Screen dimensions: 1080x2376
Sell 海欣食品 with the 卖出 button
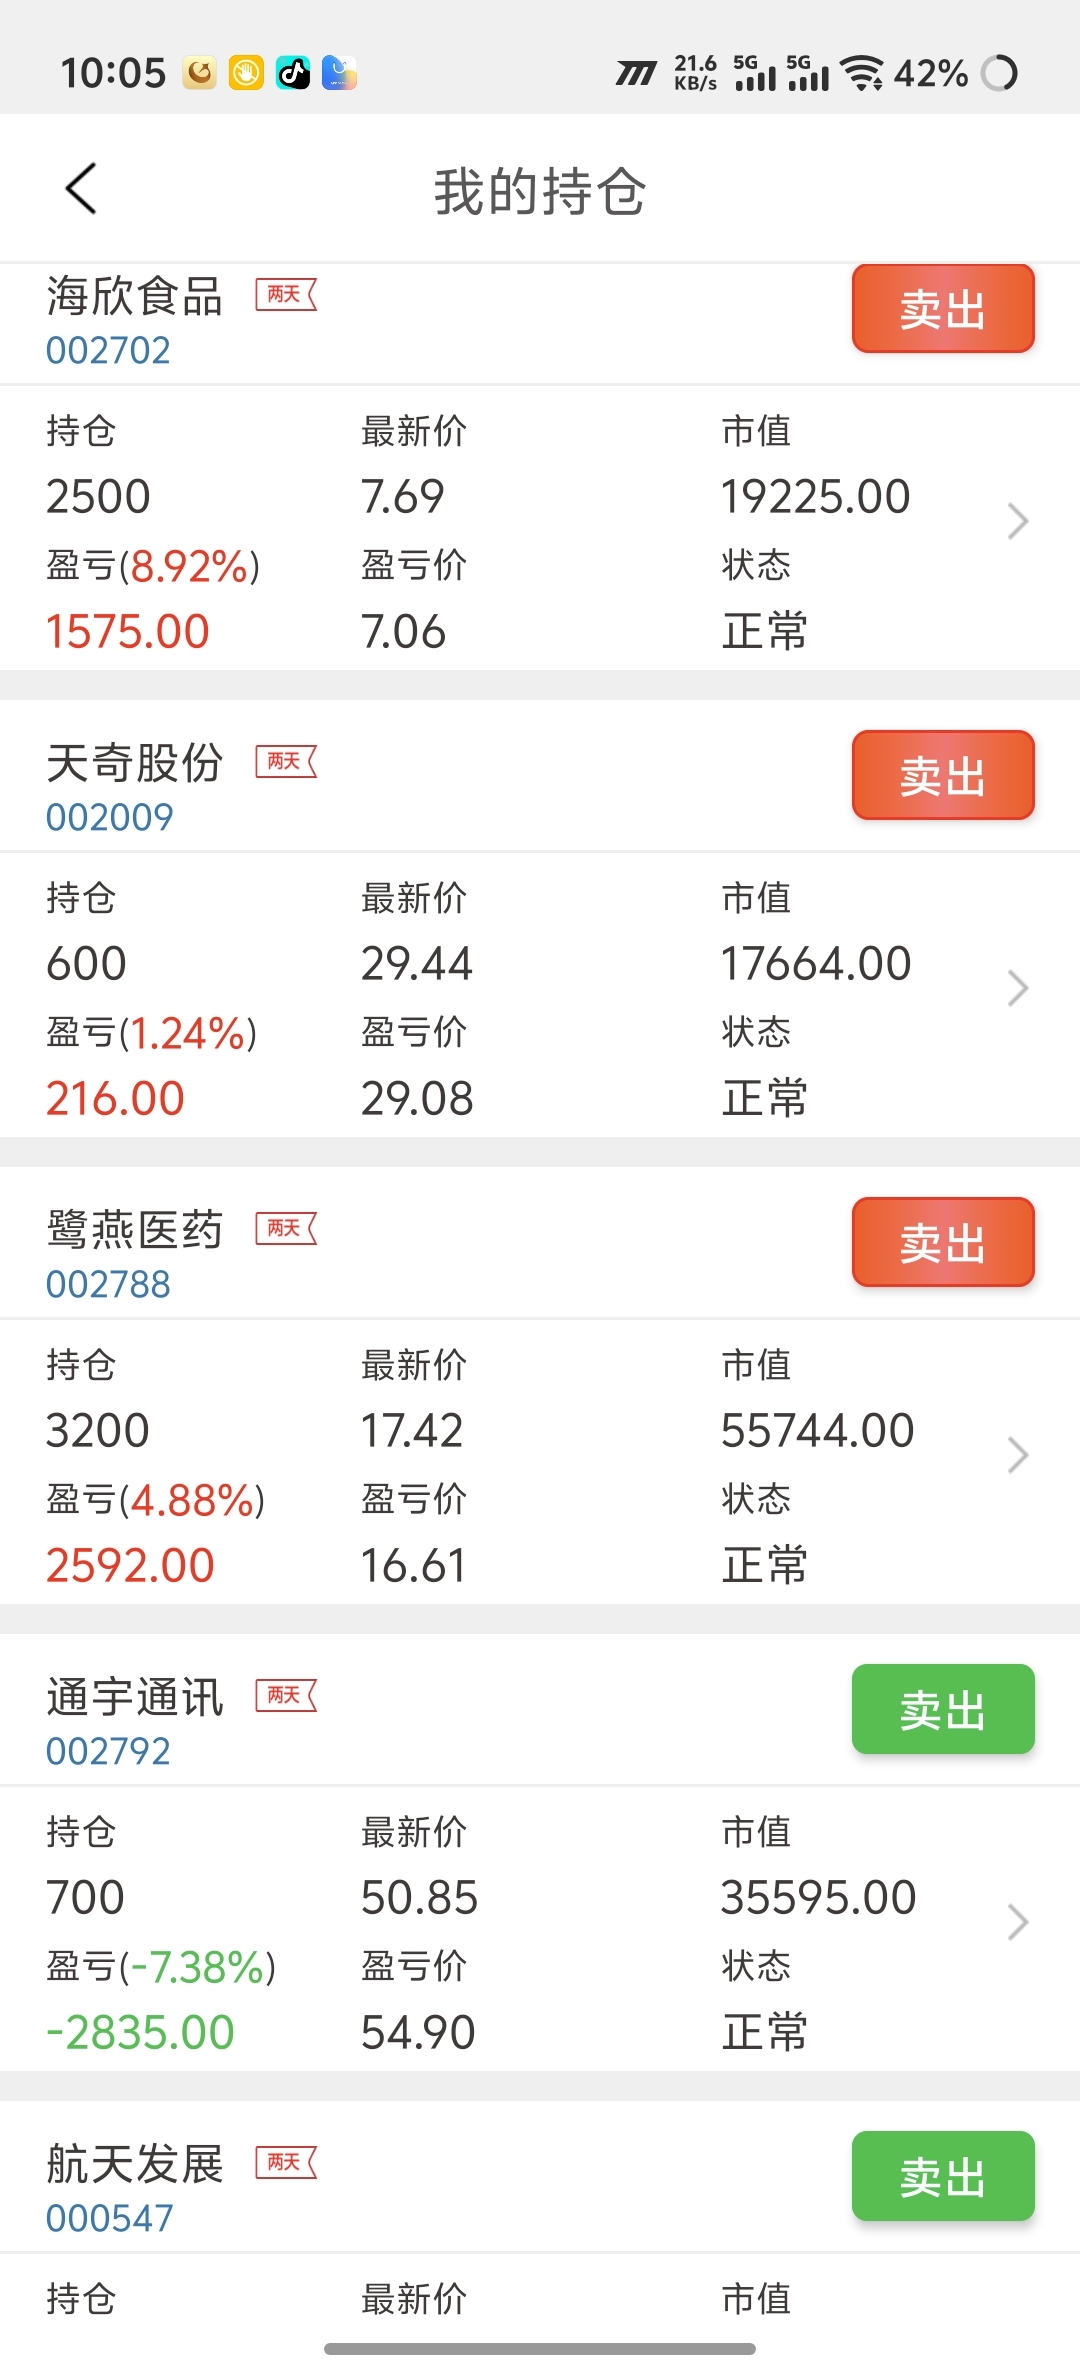(943, 309)
